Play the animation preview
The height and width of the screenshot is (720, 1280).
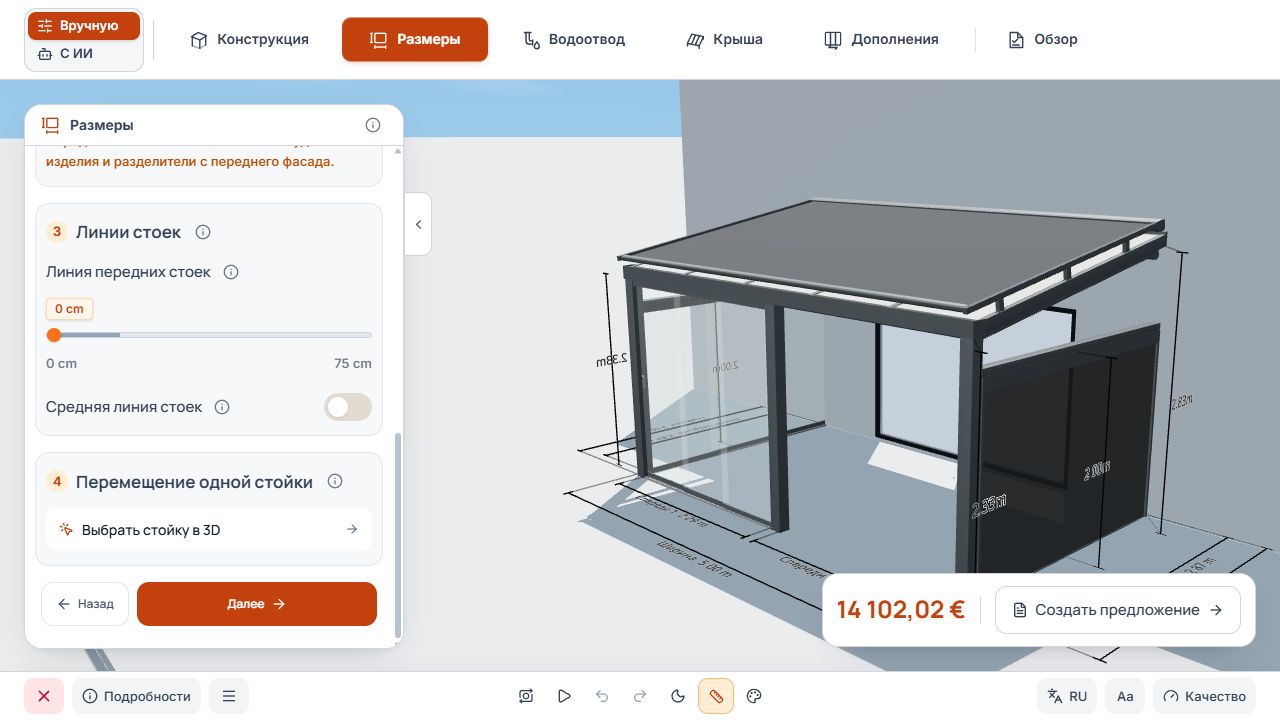tap(564, 696)
